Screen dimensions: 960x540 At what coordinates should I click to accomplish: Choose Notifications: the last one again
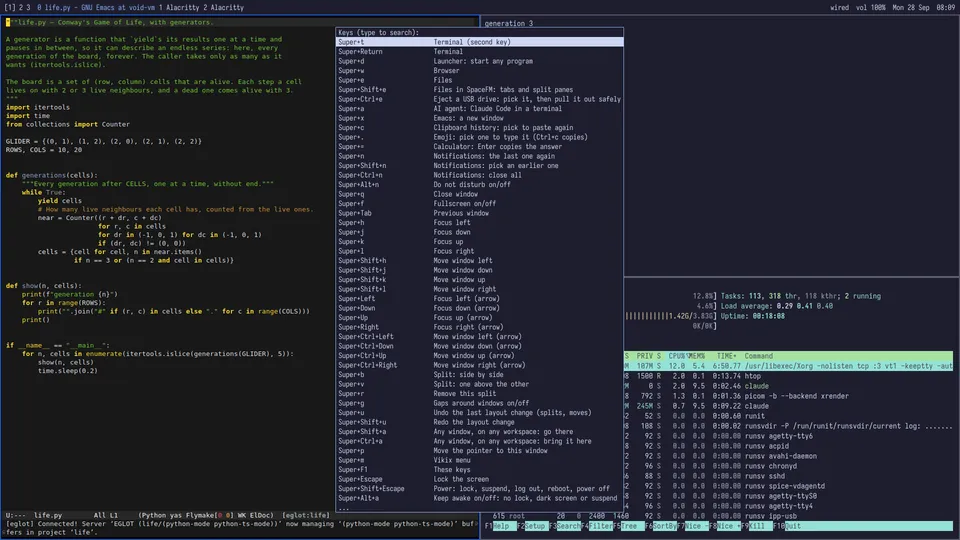coord(479,156)
